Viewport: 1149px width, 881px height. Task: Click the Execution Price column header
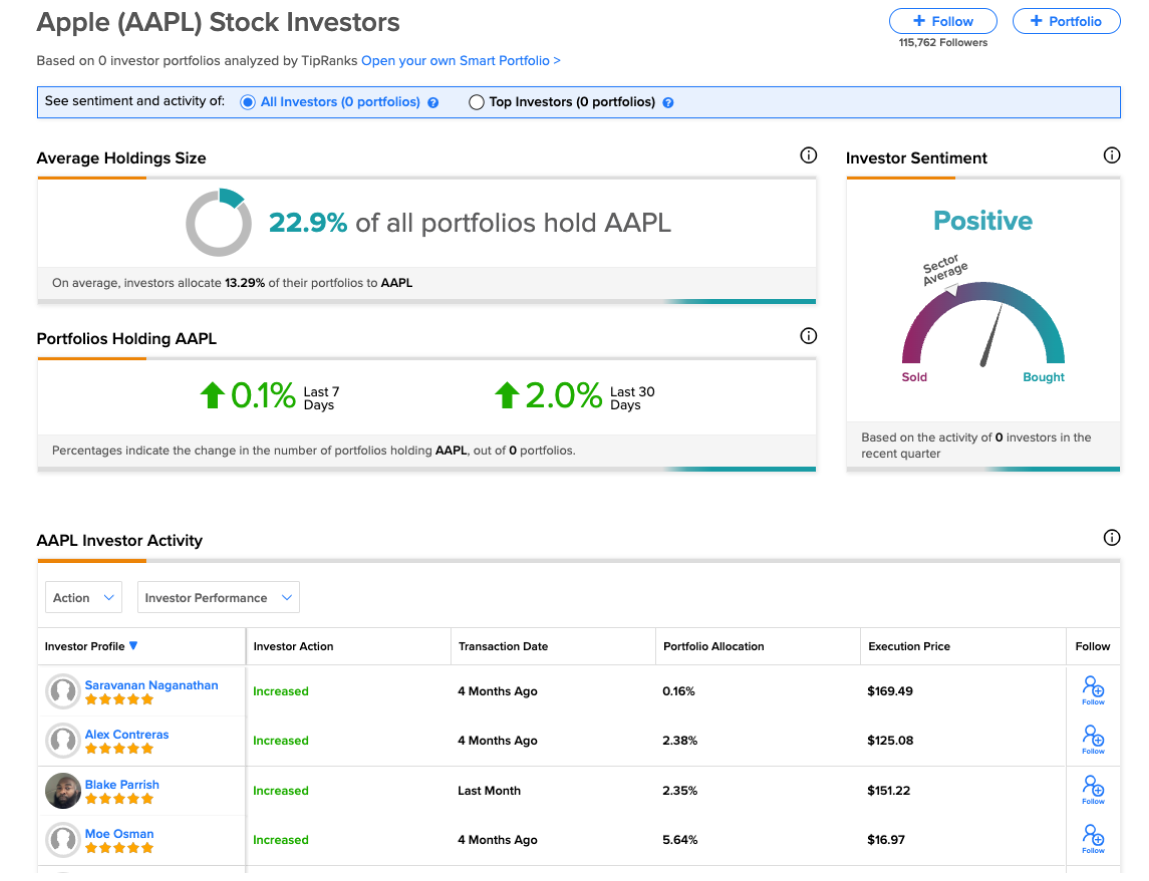pyautogui.click(x=909, y=646)
